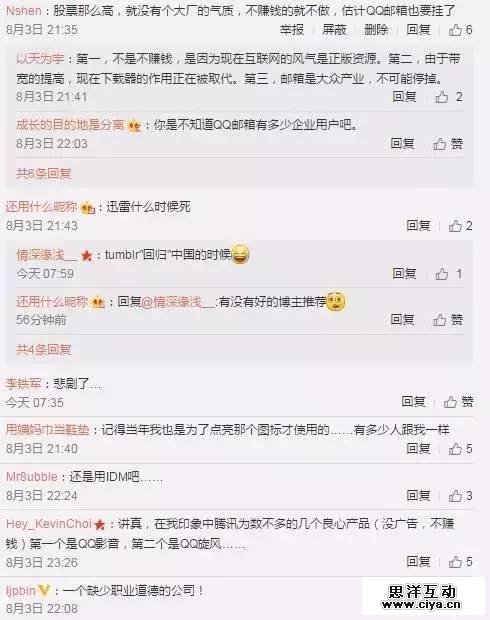Viewport: 490px width, 620px height.
Task: Like 情深缘浅__'s tumblr reply
Action: pyautogui.click(x=448, y=274)
